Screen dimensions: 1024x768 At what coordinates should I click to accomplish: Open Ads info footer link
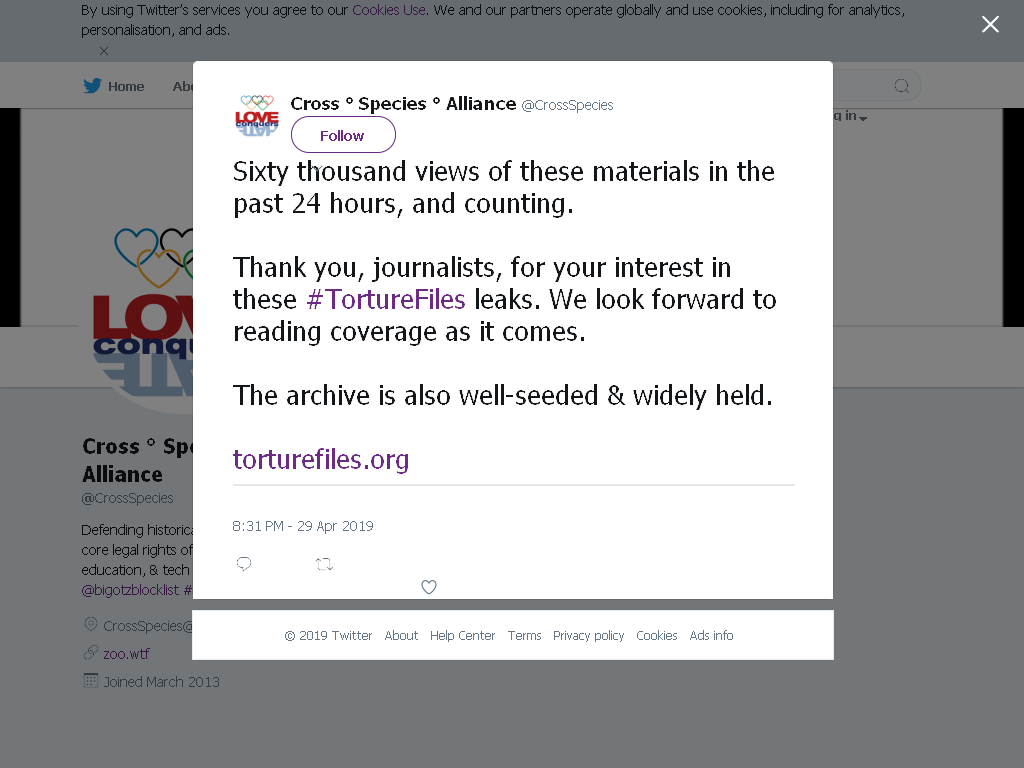point(711,635)
